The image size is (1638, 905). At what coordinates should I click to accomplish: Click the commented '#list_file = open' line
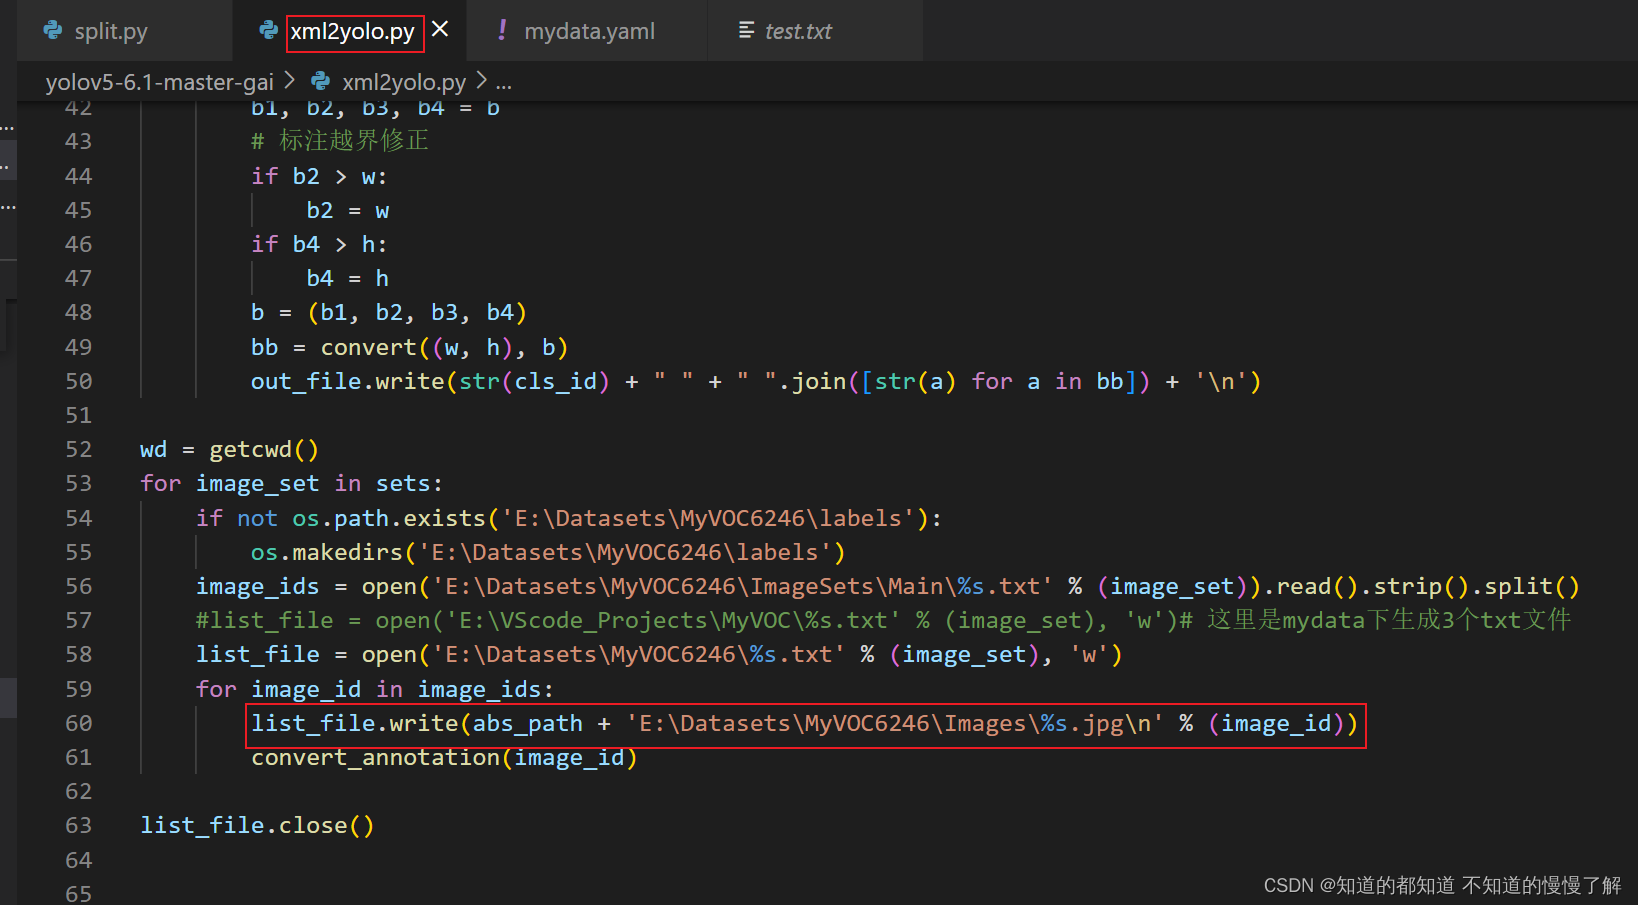coord(883,621)
